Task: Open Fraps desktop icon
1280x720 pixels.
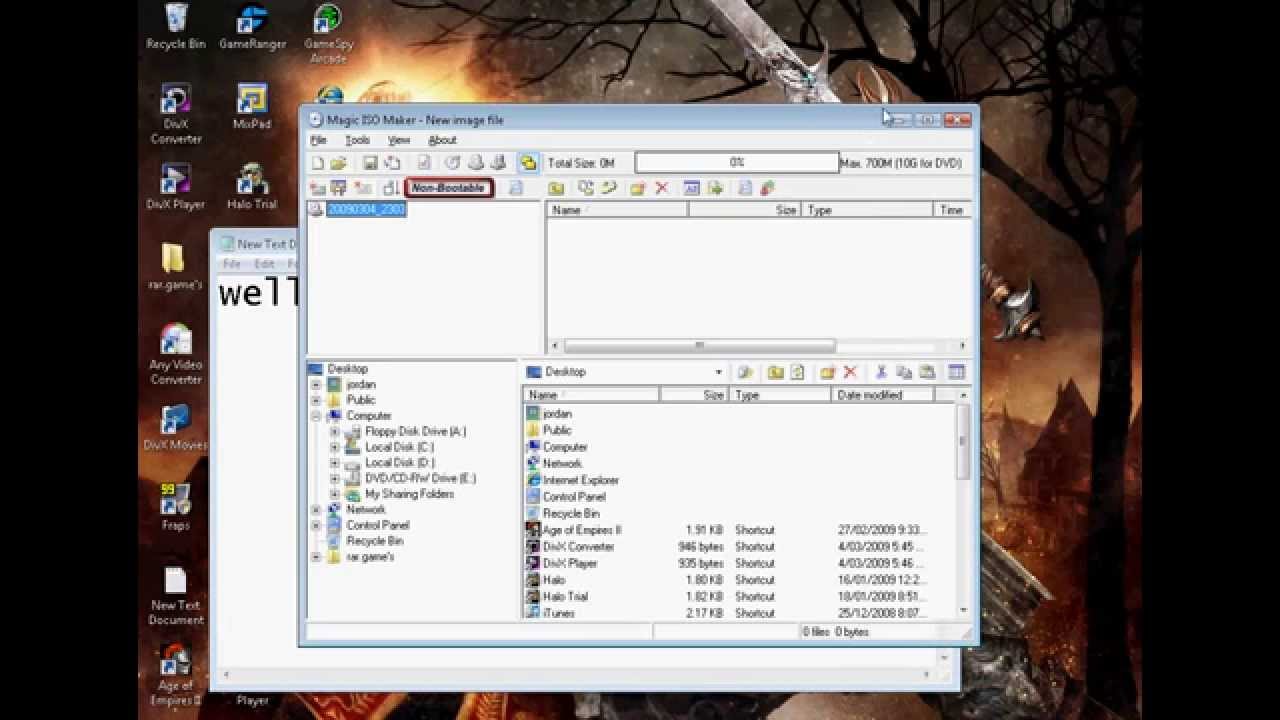Action: point(175,507)
